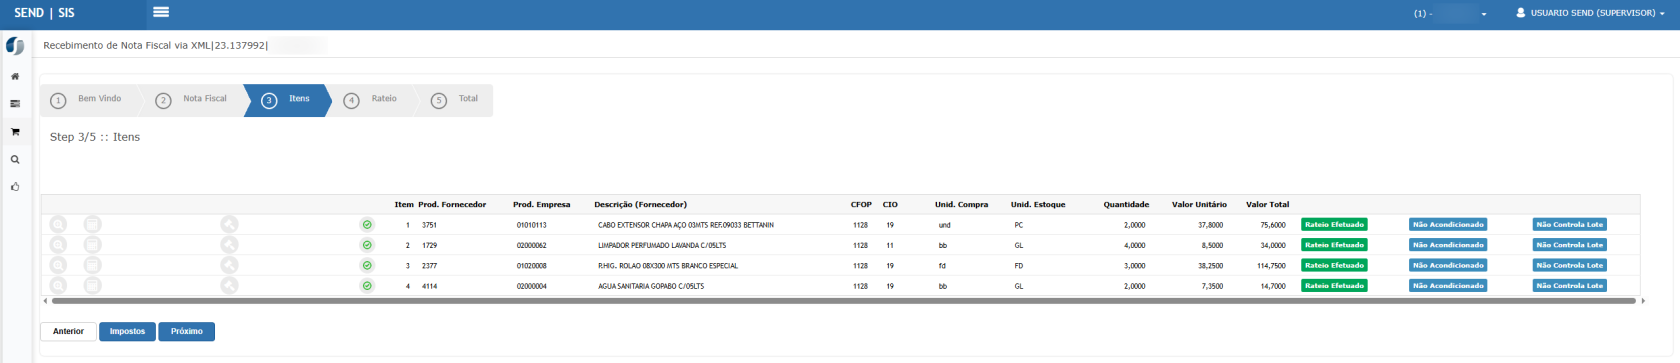Click supplier product code 1729
1680x363 pixels.
point(429,246)
